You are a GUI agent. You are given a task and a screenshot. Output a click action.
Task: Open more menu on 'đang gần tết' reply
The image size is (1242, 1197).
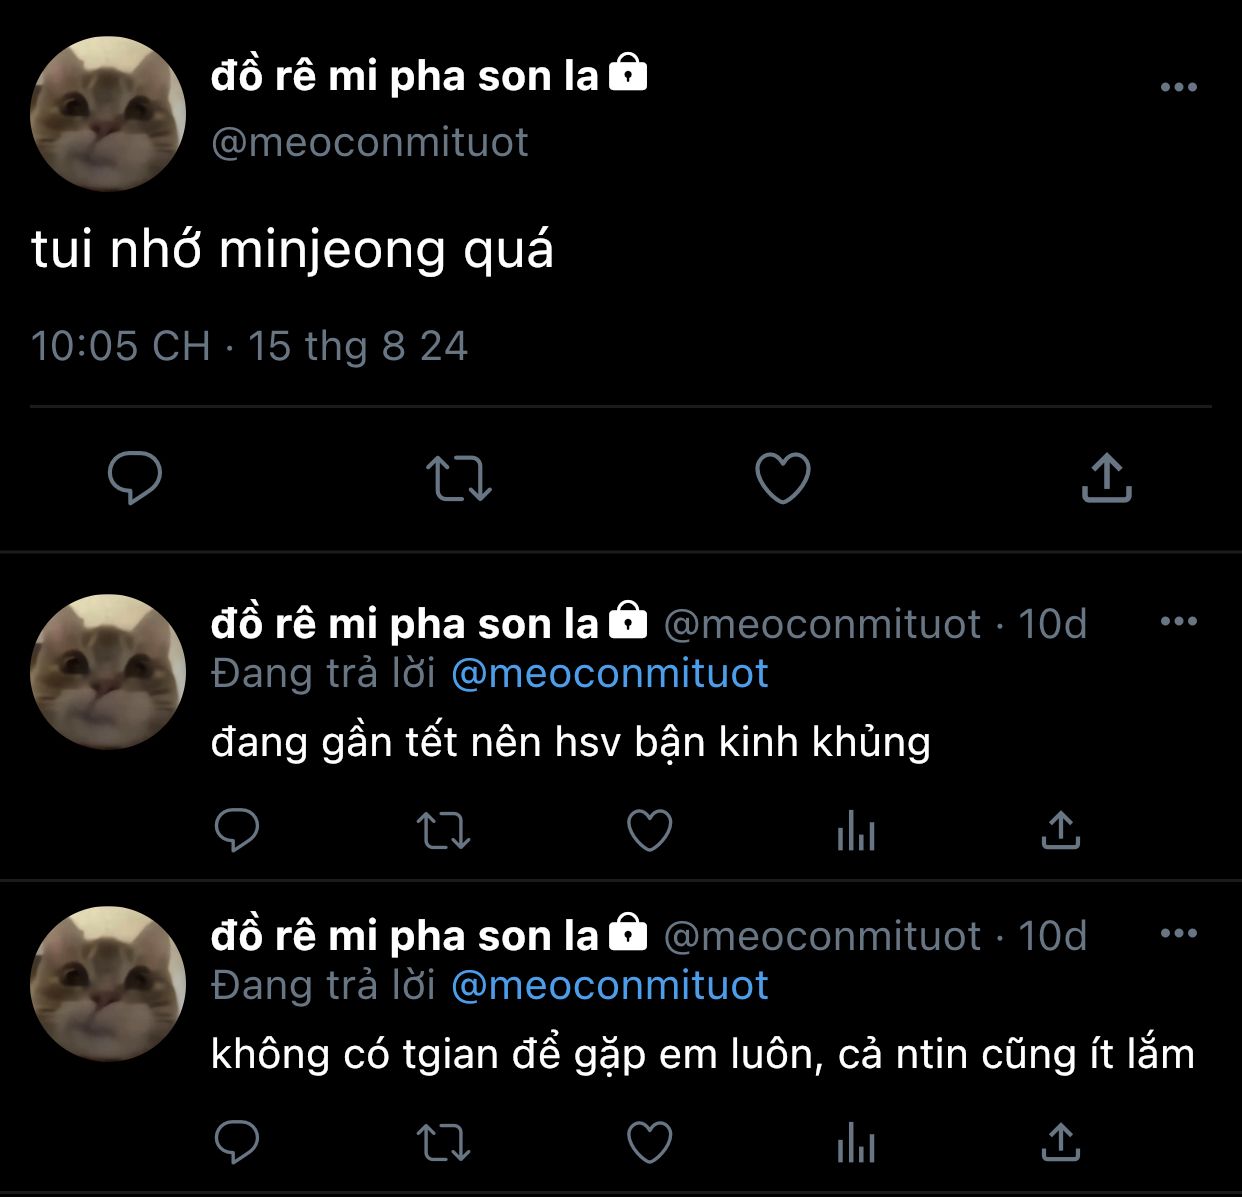coord(1179,622)
